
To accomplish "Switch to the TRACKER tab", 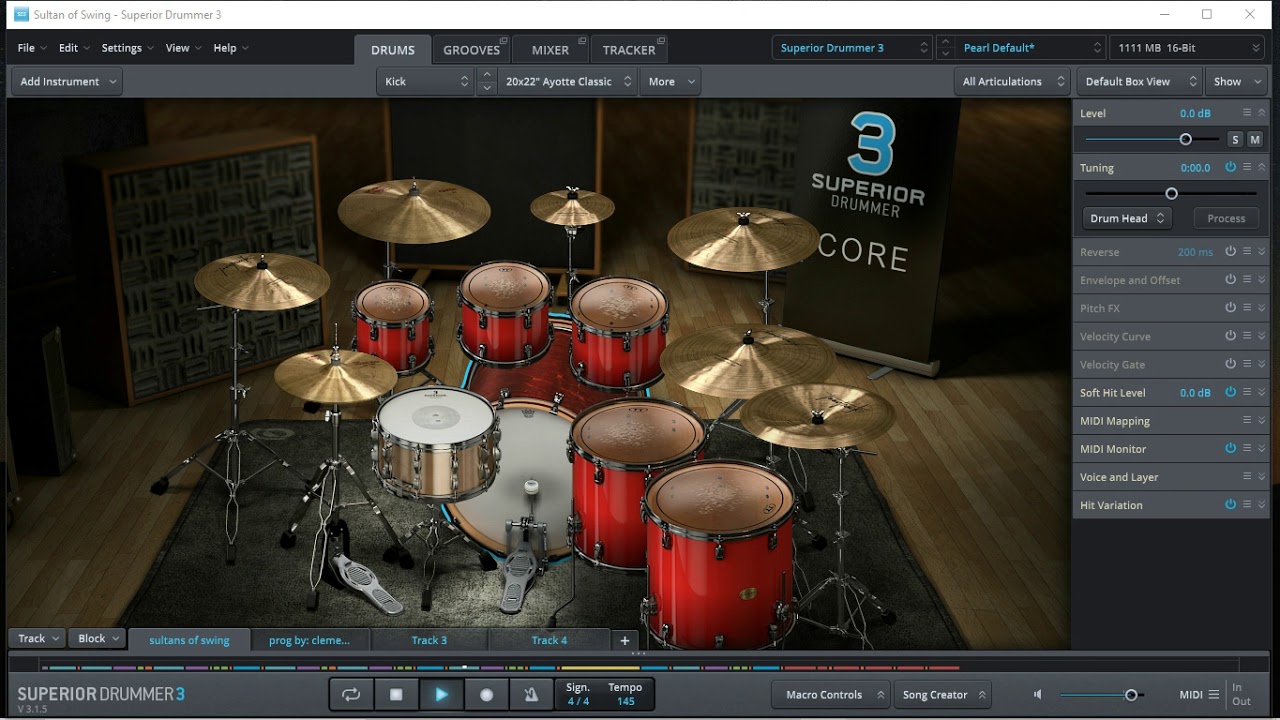I will click(629, 50).
